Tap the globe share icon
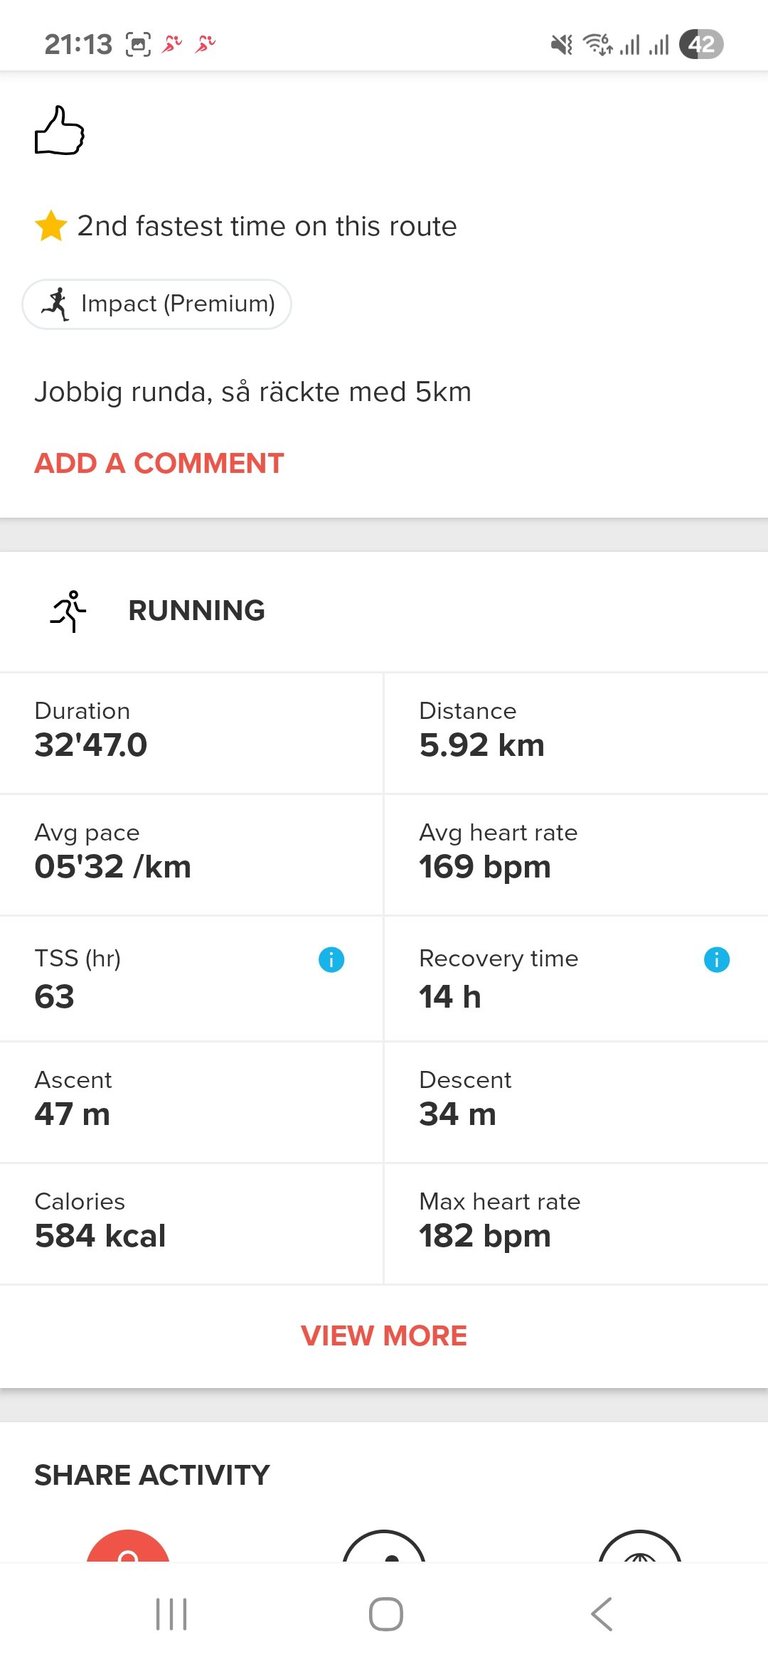The width and height of the screenshot is (768, 1664). (x=640, y=1547)
